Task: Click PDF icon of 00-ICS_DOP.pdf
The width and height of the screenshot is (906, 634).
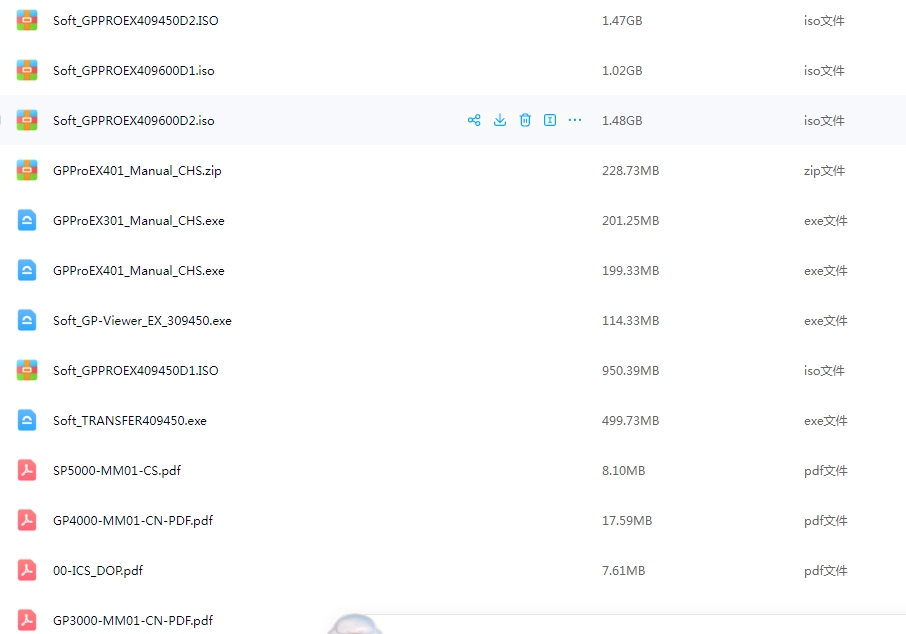Action: [x=27, y=570]
